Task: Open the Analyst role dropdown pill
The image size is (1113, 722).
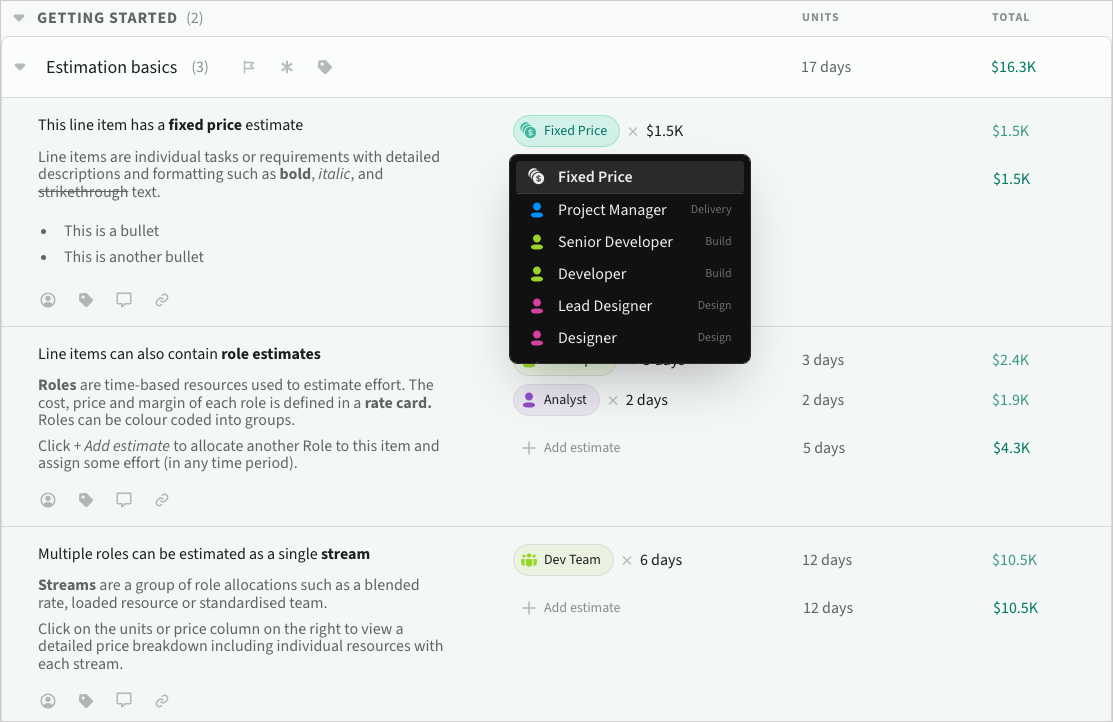Action: pyautogui.click(x=556, y=400)
